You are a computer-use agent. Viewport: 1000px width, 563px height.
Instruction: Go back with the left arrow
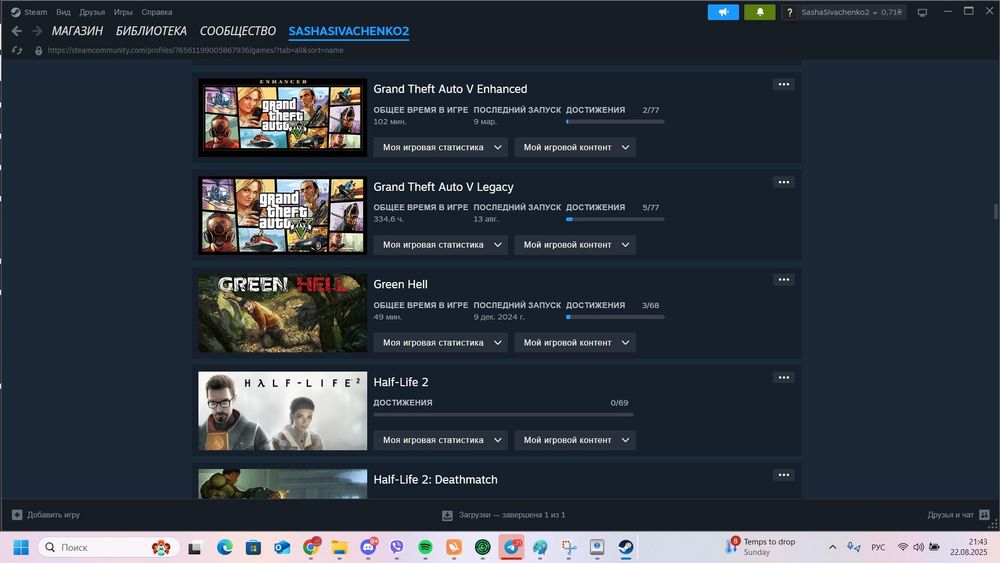point(17,31)
